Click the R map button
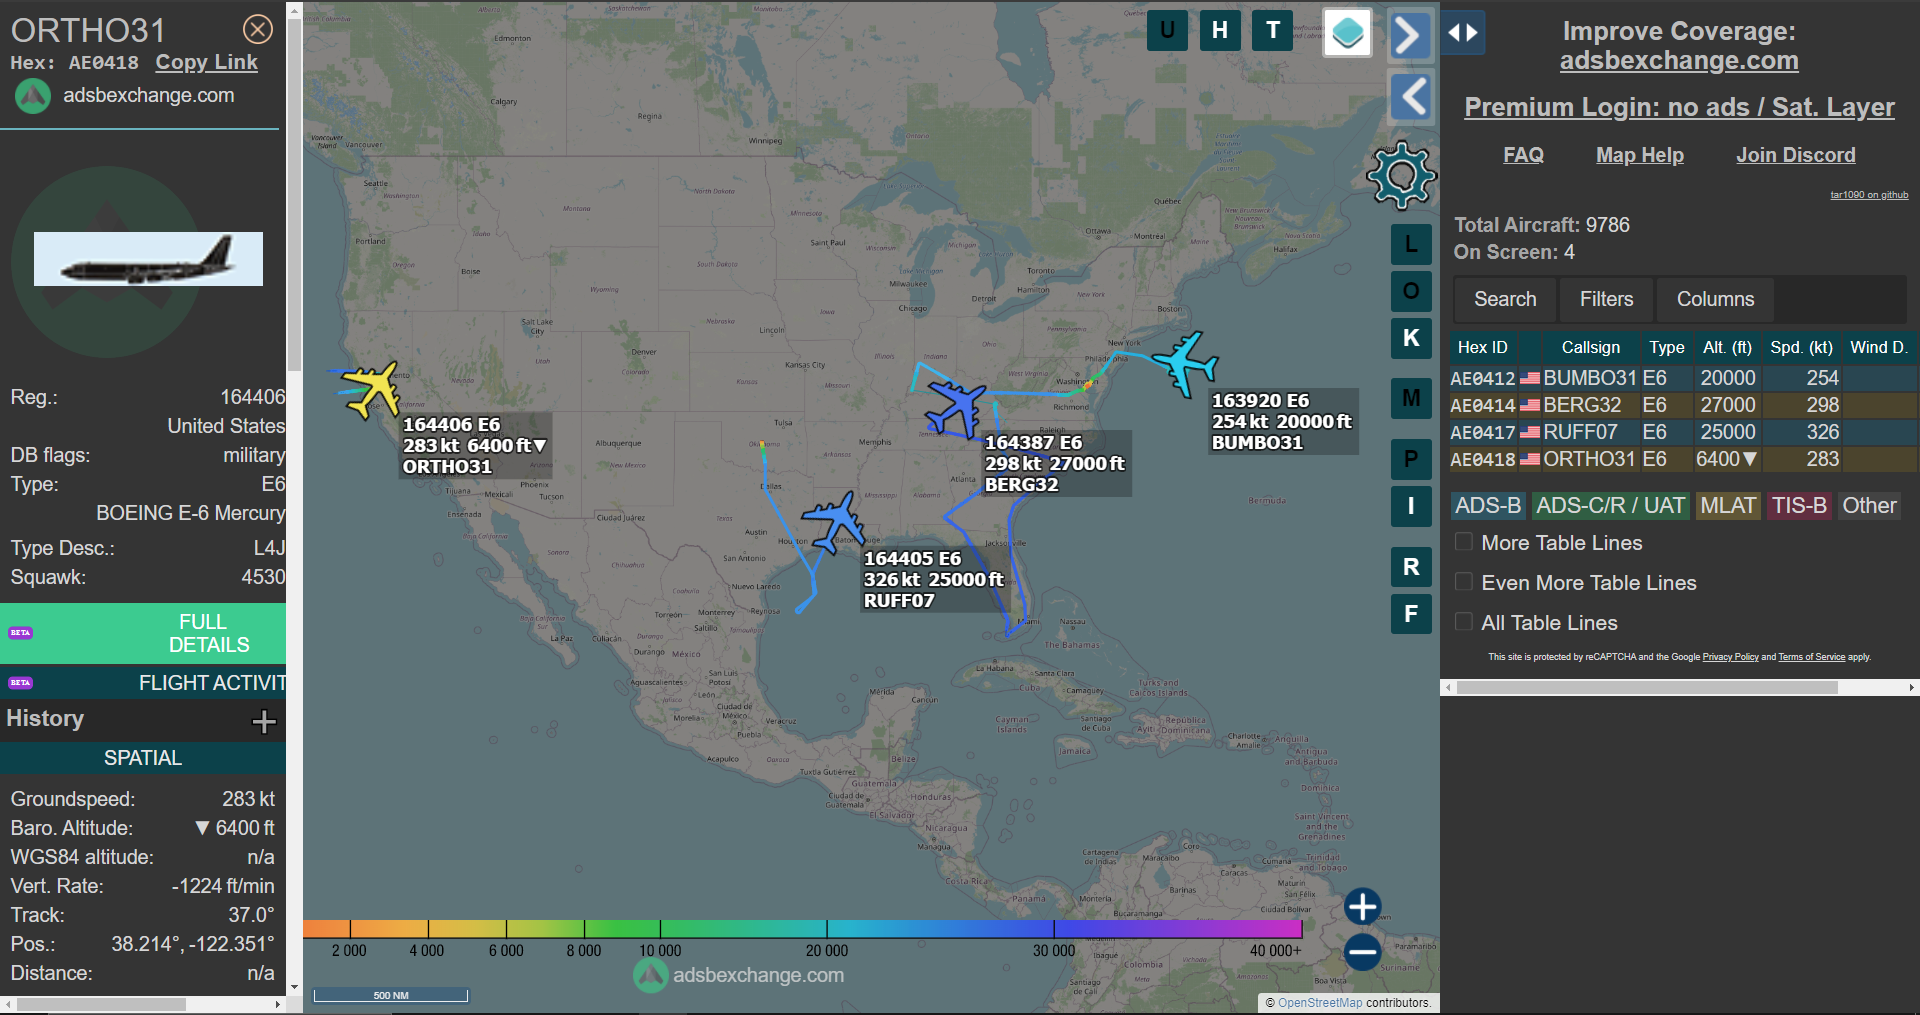 1411,567
